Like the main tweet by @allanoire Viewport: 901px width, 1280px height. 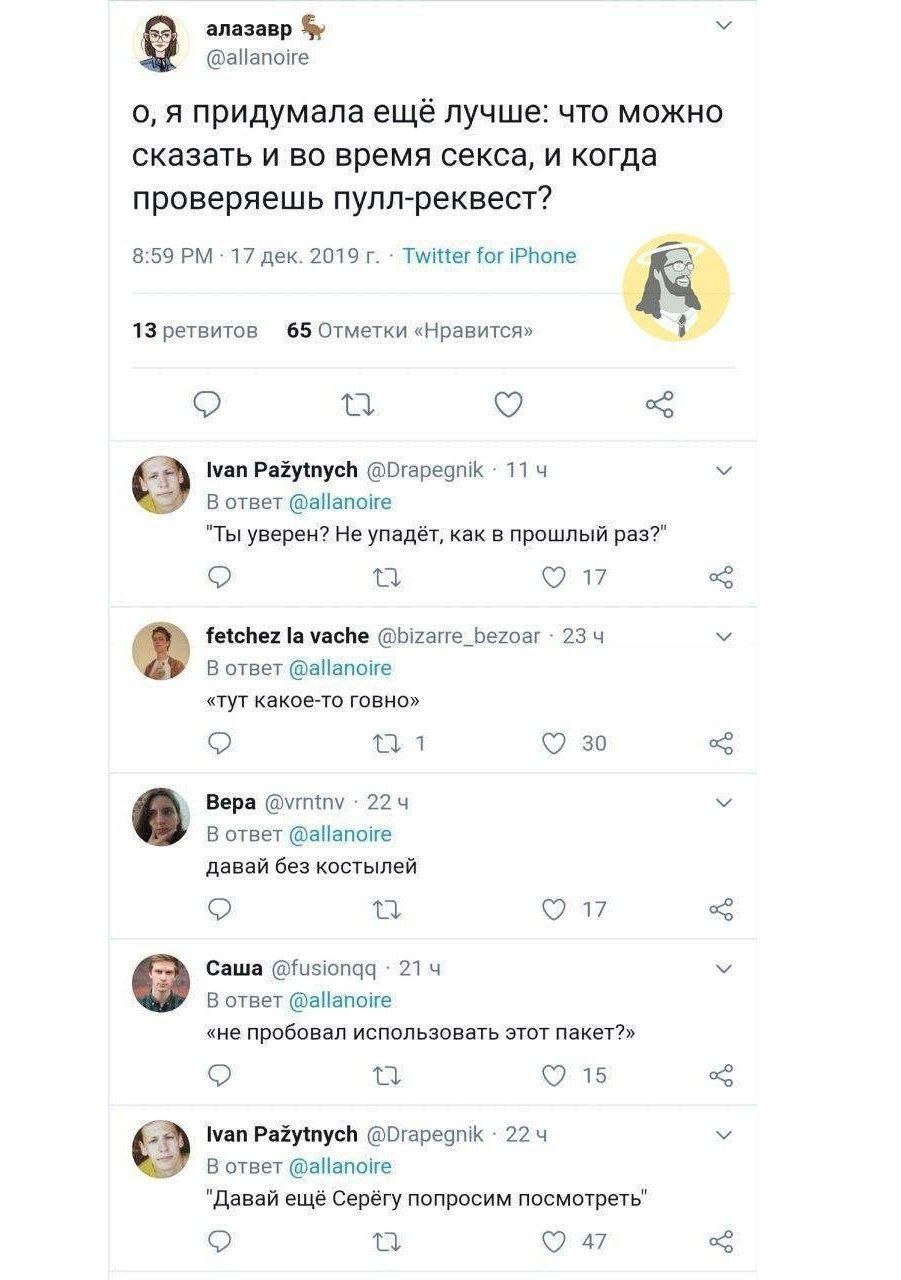(509, 404)
